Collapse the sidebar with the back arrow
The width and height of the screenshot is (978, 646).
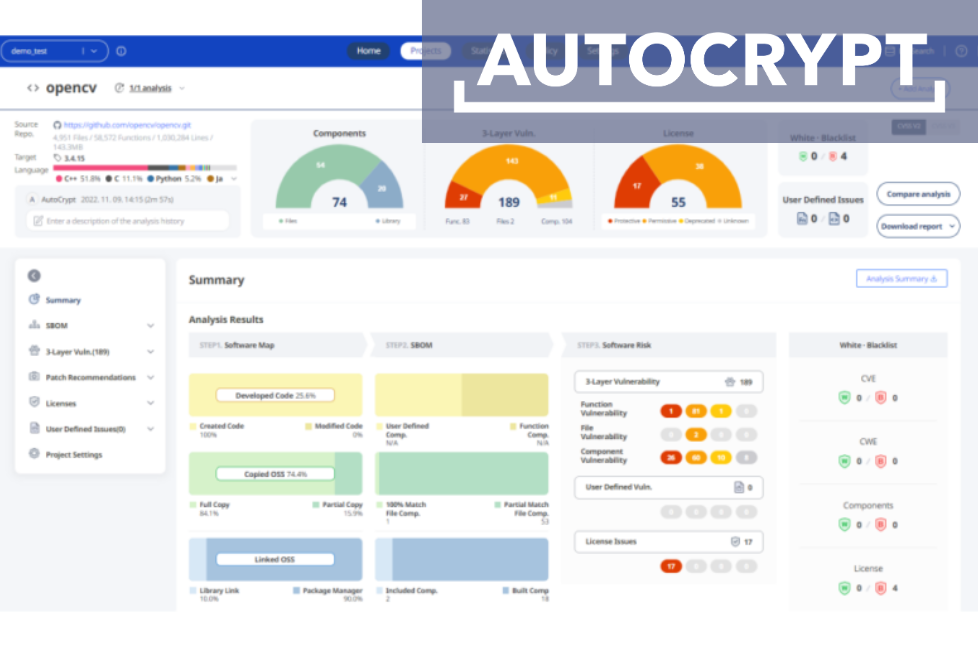(34, 276)
